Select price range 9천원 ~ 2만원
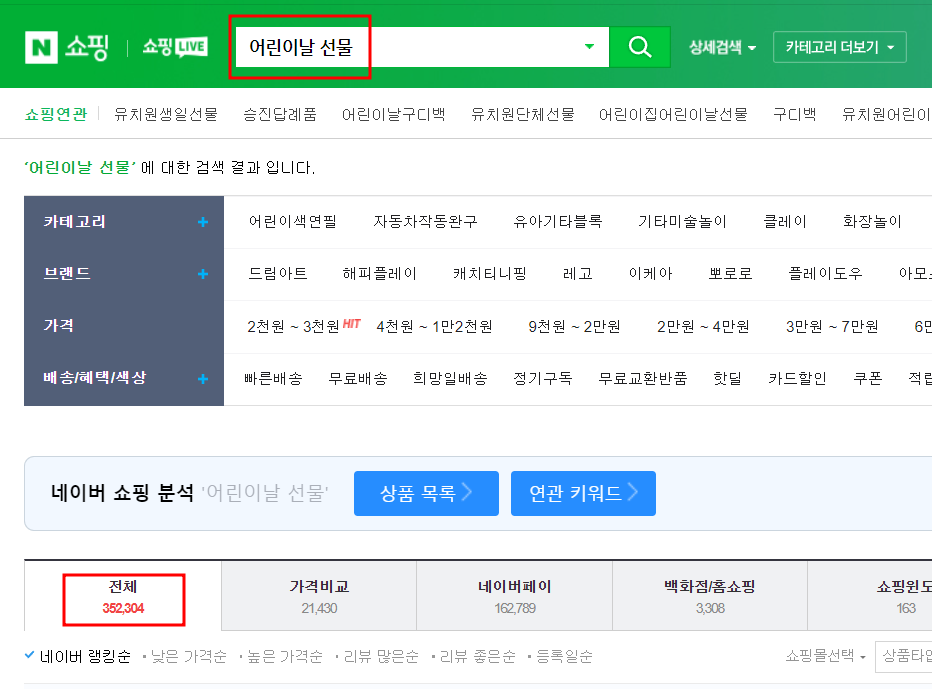Screen dimensions: 932x689 pyautogui.click(x=574, y=326)
